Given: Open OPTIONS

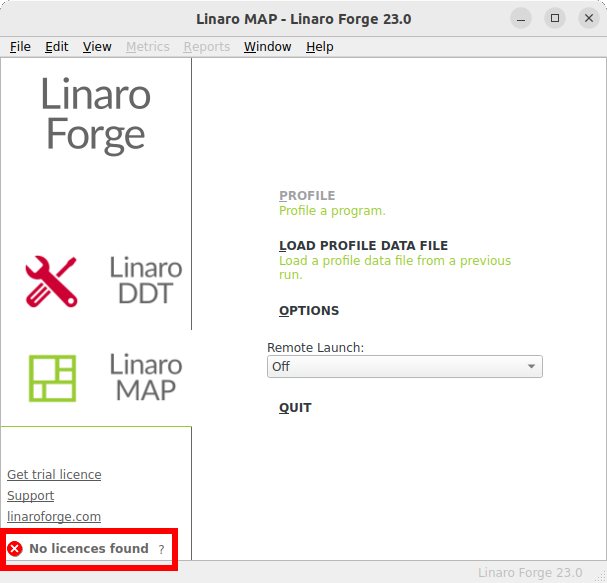Looking at the screenshot, I should 309,311.
